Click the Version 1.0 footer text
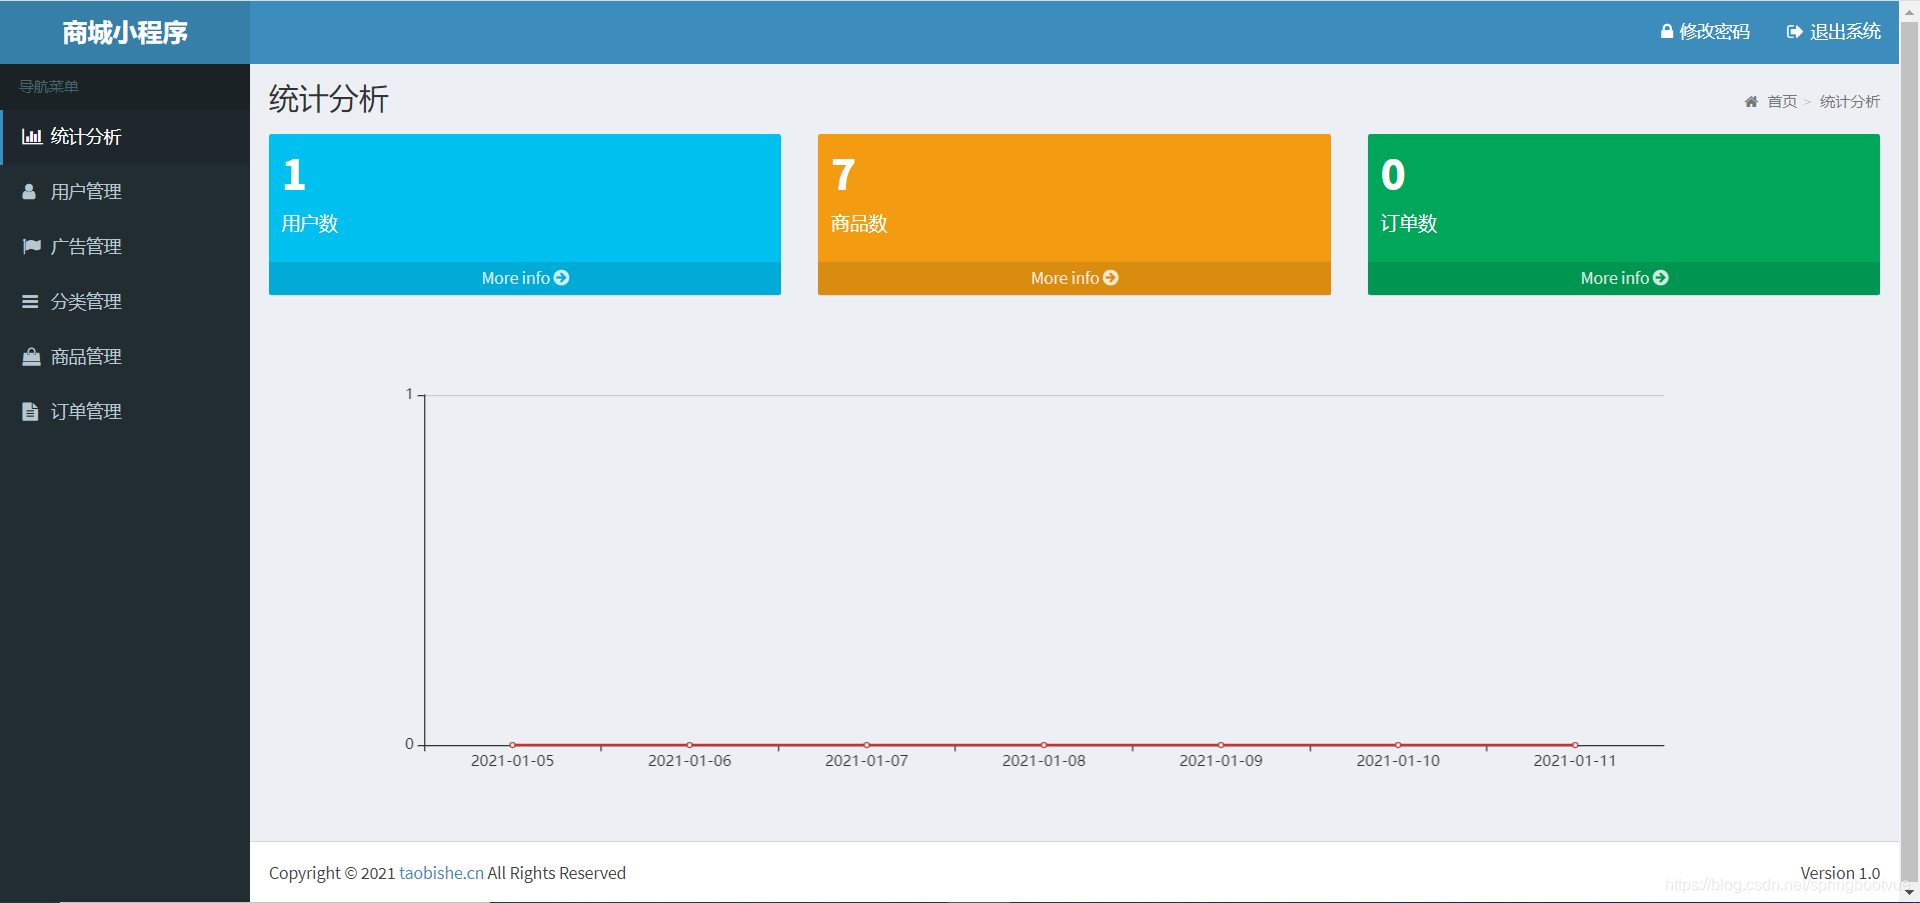This screenshot has height=903, width=1920. tap(1840, 873)
